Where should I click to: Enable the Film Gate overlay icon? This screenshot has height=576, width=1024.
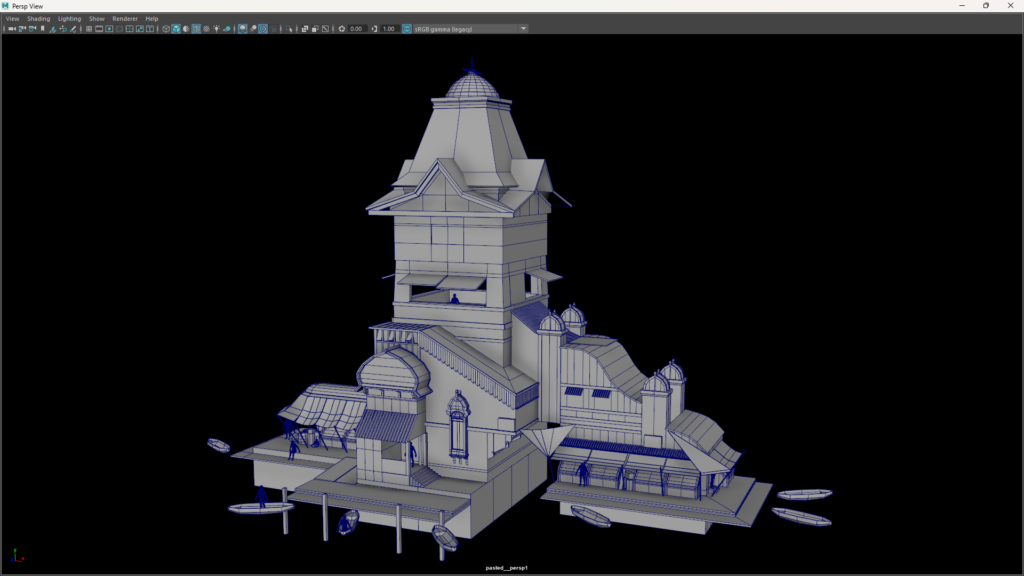tap(99, 29)
